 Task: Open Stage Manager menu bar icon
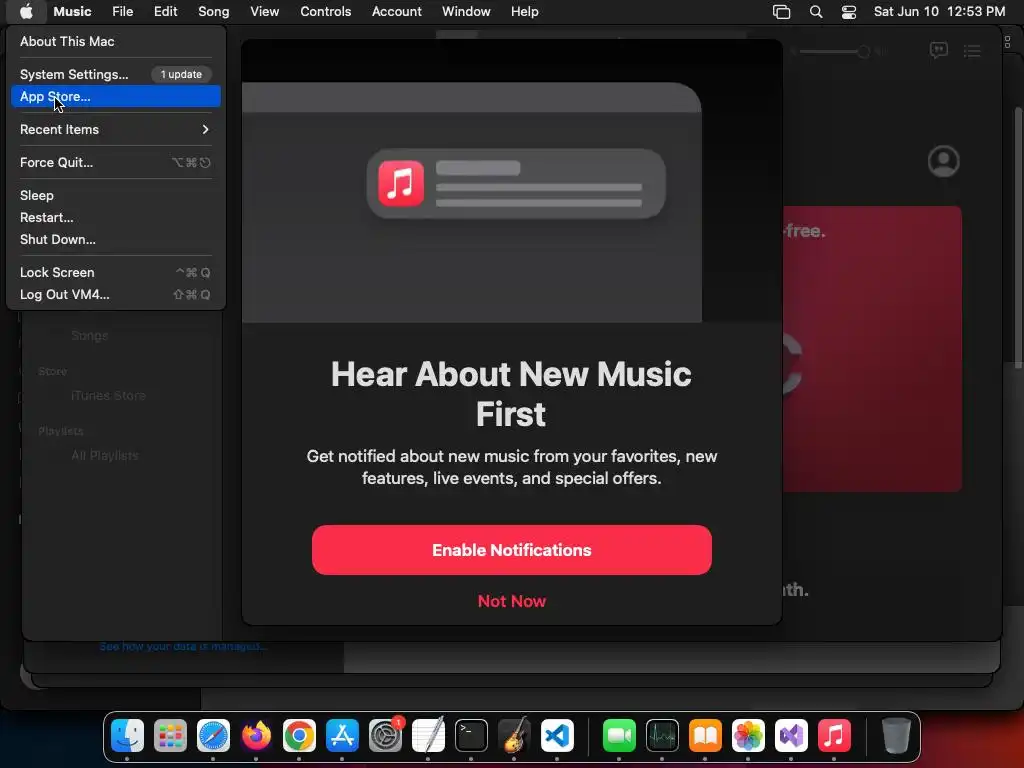[x=781, y=11]
